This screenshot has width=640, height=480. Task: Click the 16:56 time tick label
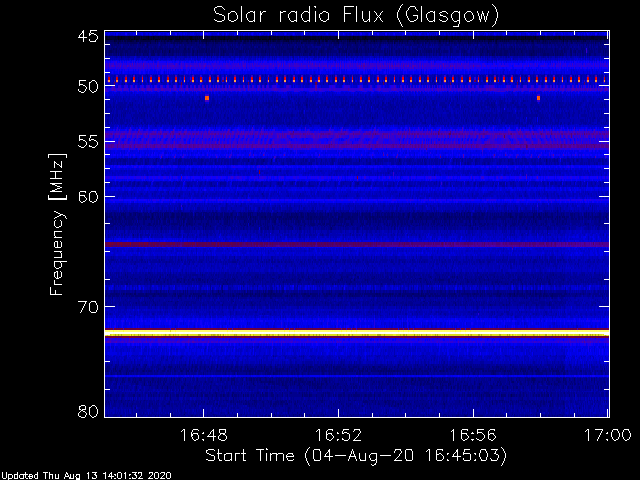[x=473, y=436]
